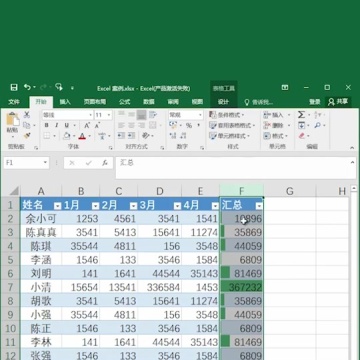Click the AutoSum sigma icon
Viewport: 360px width, 360px height.
click(x=301, y=115)
